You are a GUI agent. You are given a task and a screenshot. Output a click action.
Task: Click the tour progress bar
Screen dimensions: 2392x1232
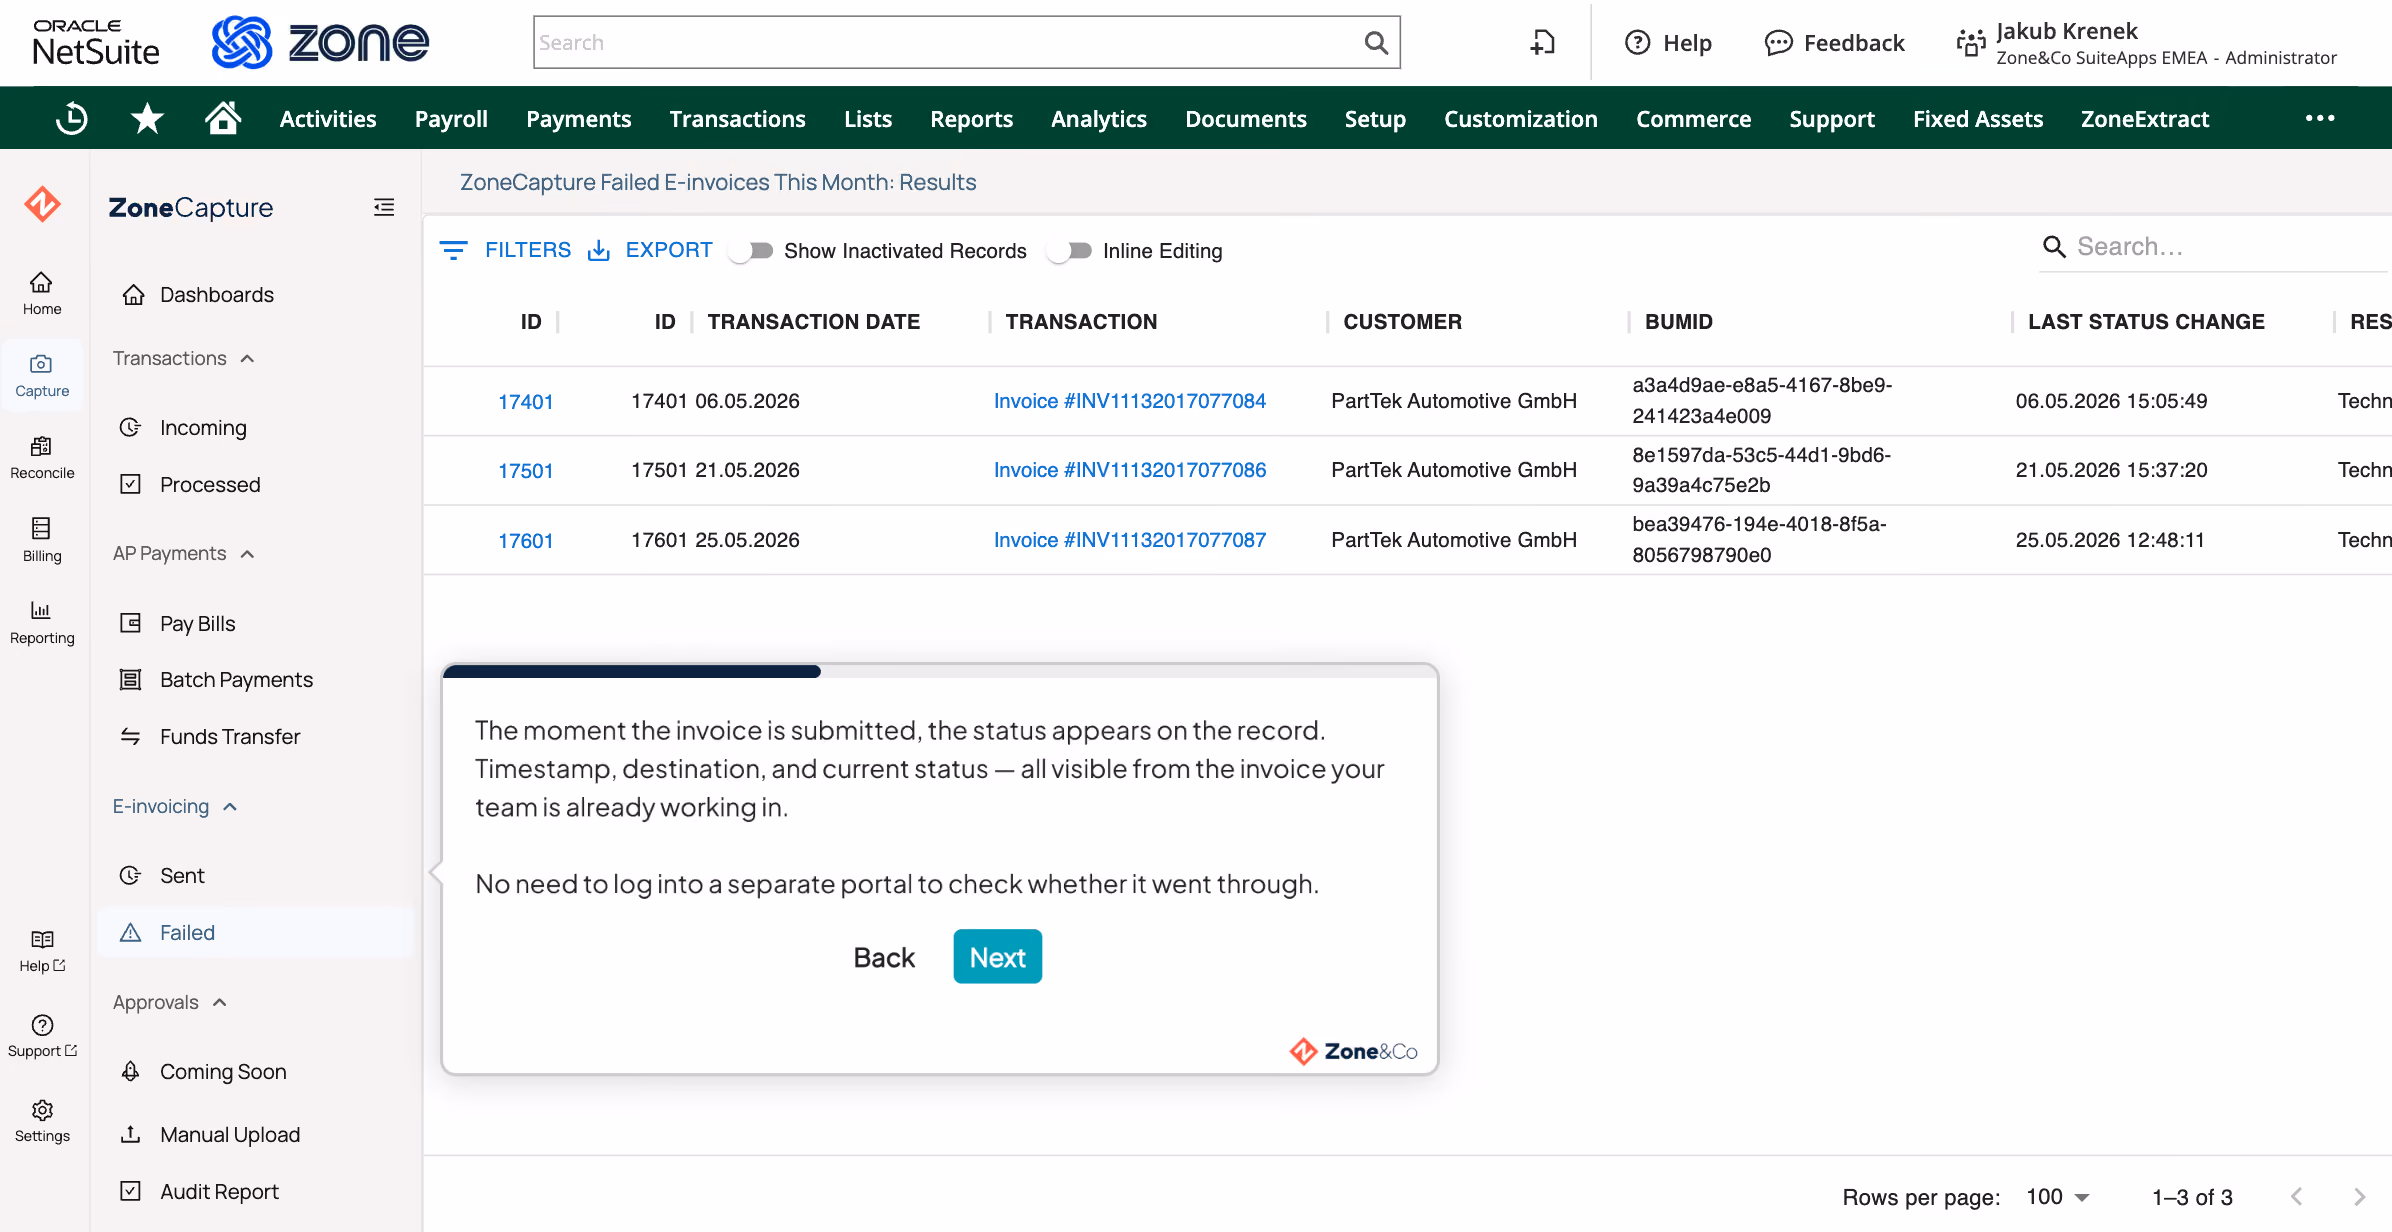coord(939,671)
